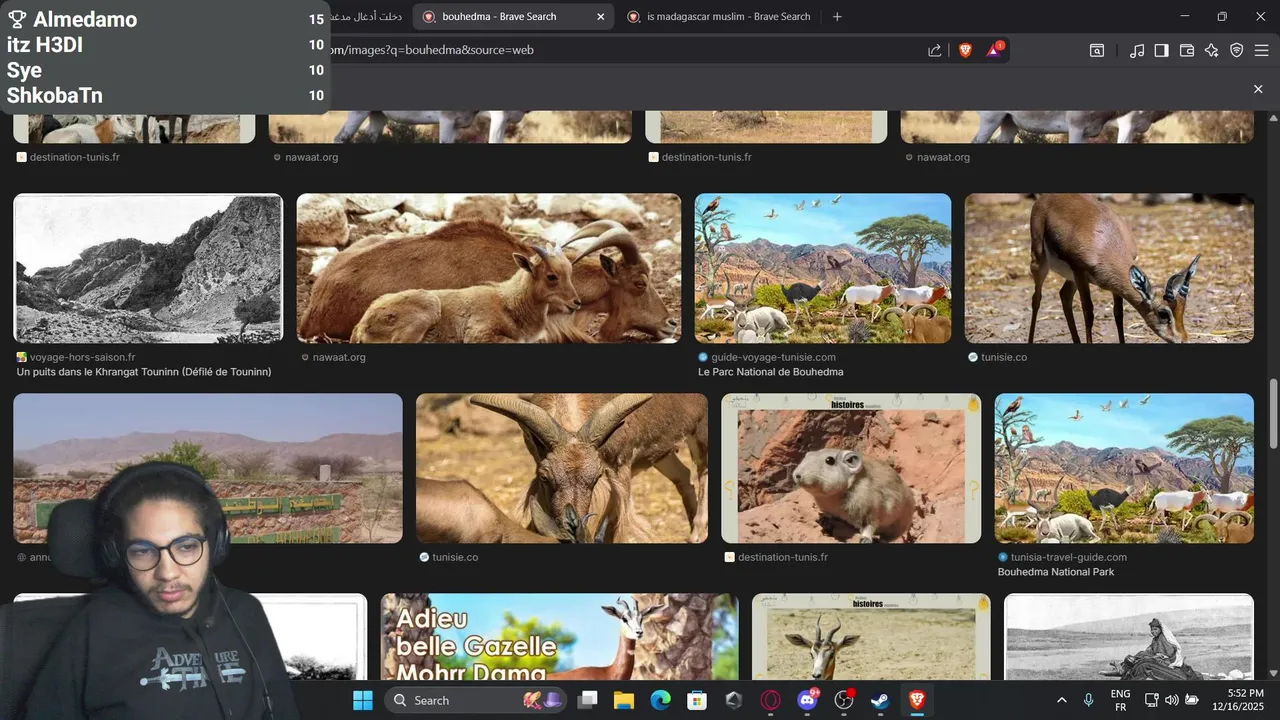
Task: Open Brave Shields lion icon
Action: [x=965, y=50]
